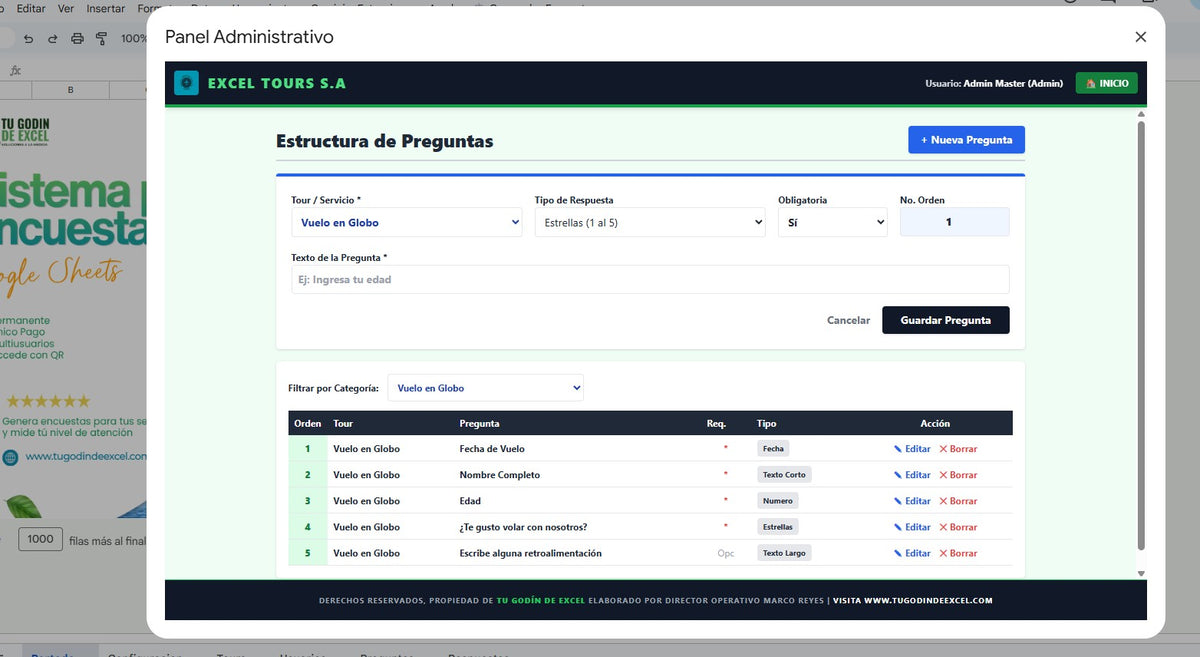The height and width of the screenshot is (657, 1200).
Task: Open the Tipo de Respuesta dropdown
Action: tap(650, 222)
